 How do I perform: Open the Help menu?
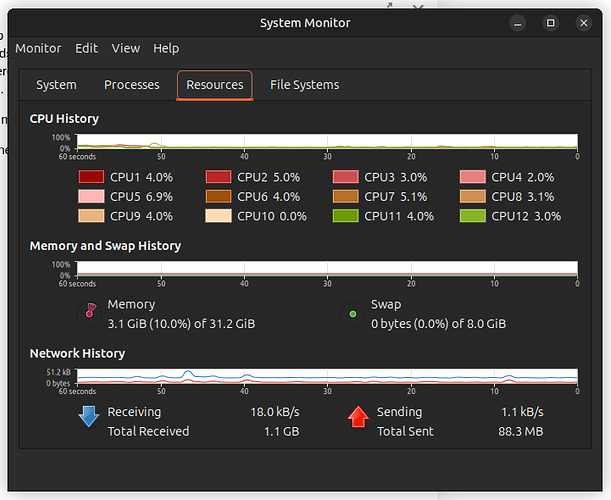(x=166, y=48)
